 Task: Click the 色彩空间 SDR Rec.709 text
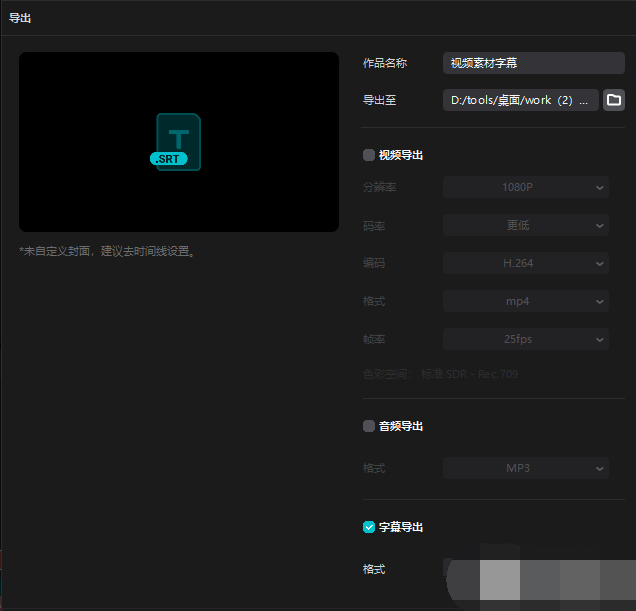tap(440, 374)
